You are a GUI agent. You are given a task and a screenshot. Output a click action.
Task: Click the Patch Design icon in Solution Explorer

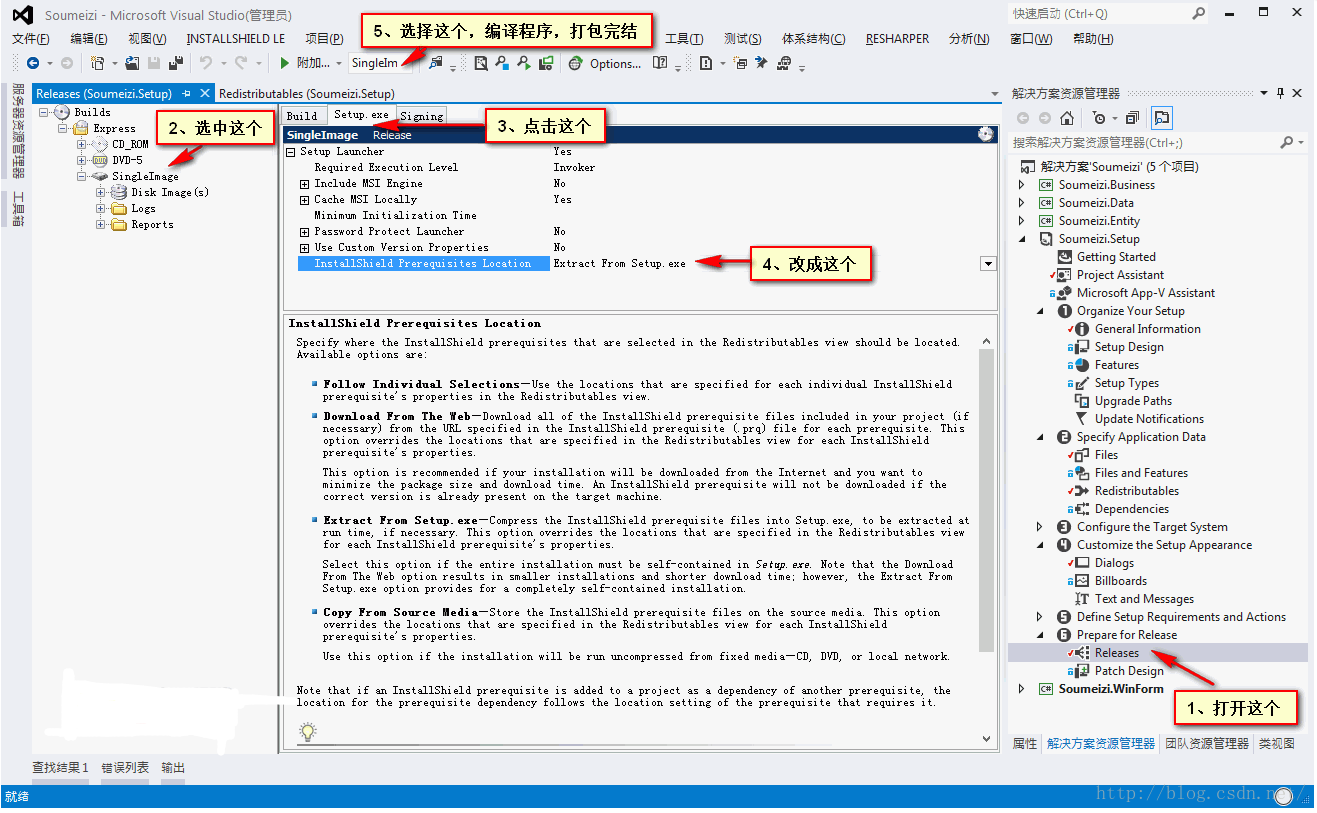tap(1081, 671)
